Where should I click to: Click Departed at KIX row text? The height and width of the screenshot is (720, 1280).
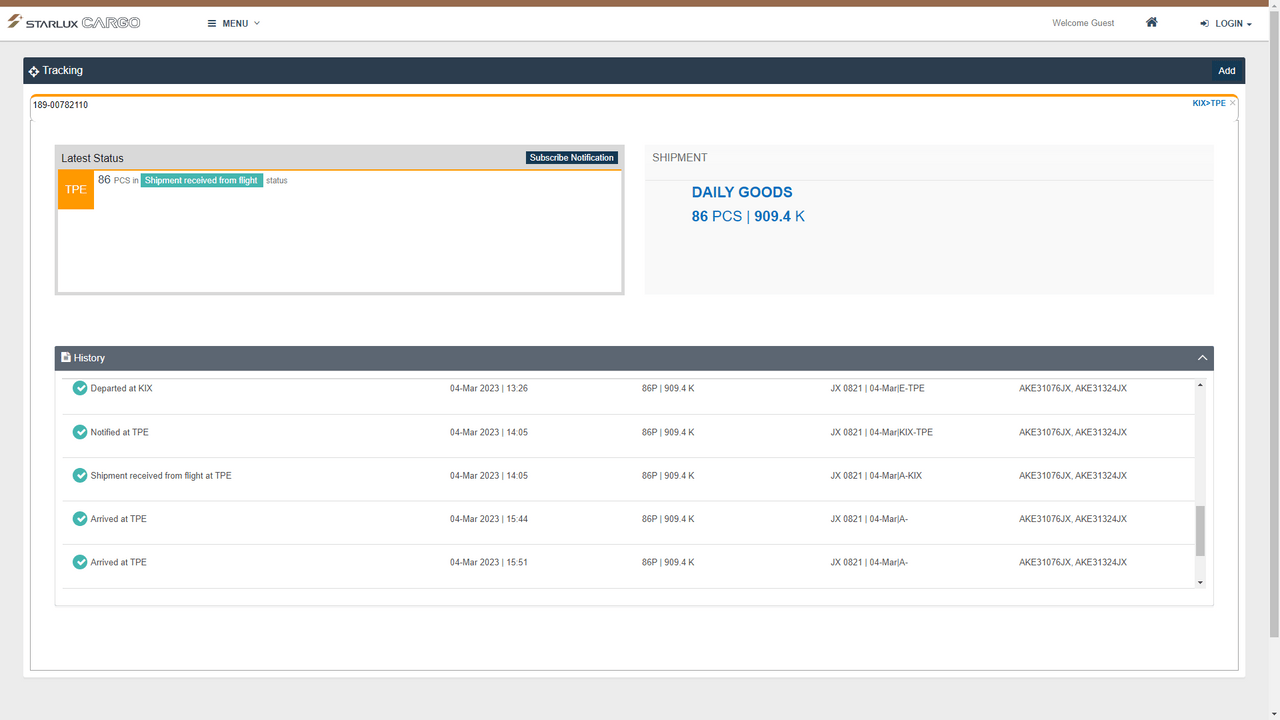tap(122, 388)
